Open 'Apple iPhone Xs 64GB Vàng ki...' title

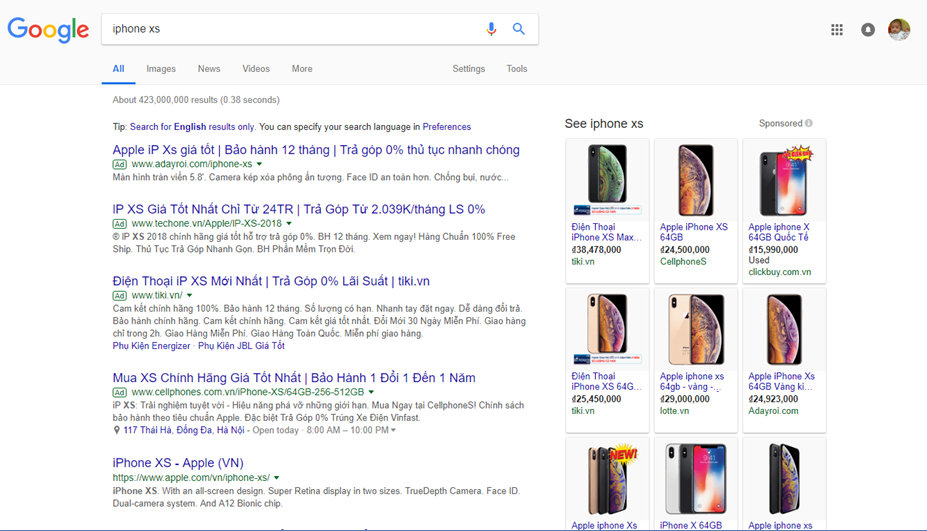coord(782,381)
